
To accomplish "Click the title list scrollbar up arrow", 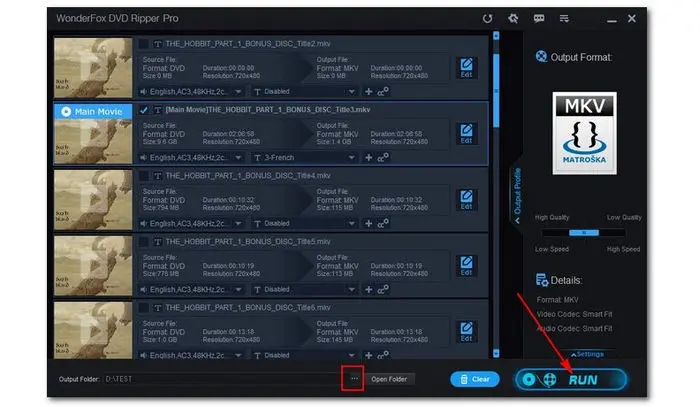I will click(496, 35).
